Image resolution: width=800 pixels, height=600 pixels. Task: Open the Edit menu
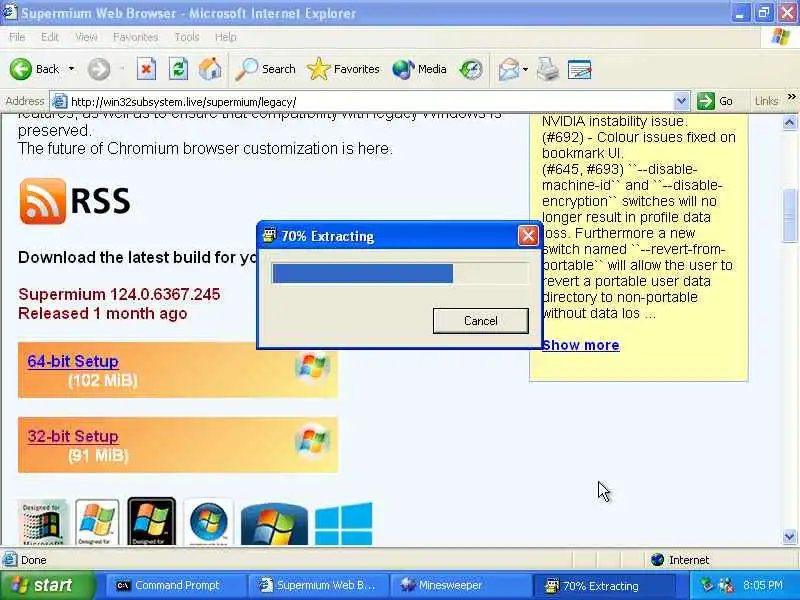pos(49,37)
